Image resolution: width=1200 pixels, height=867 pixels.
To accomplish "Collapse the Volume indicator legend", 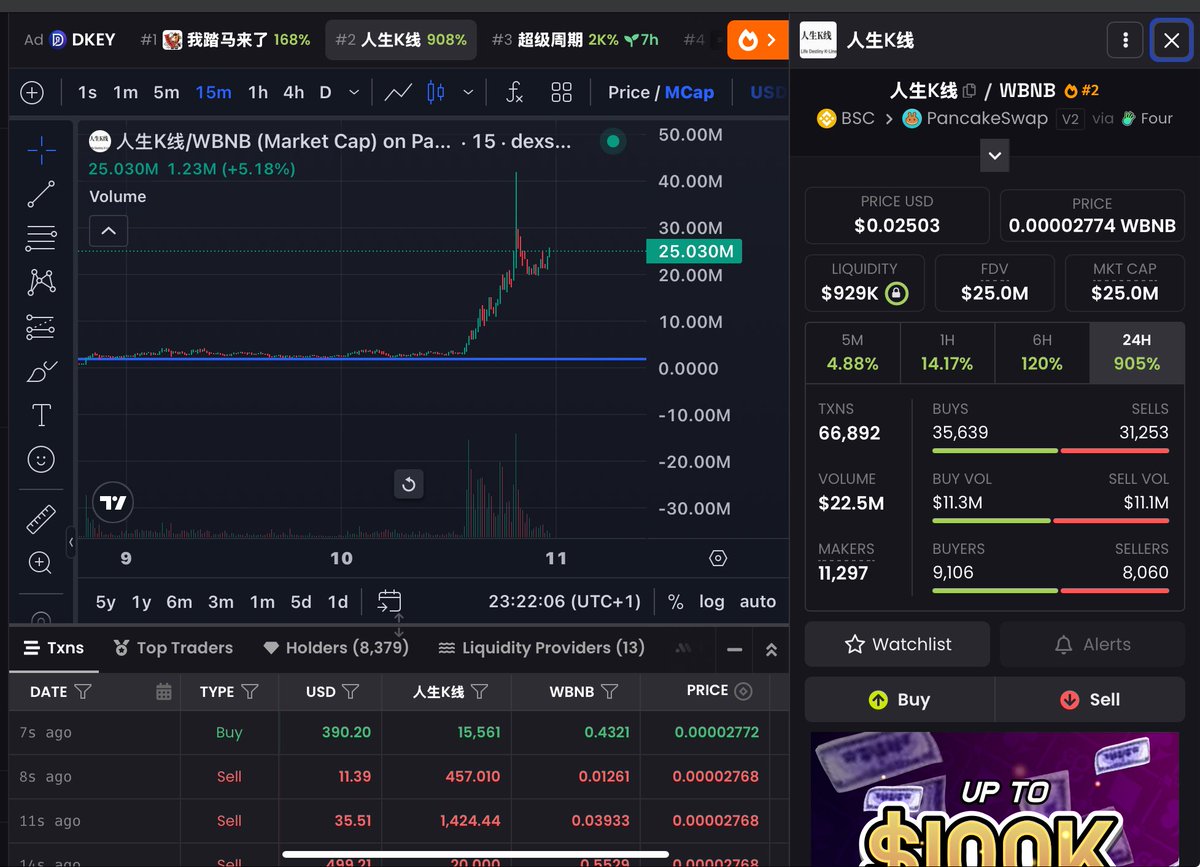I will (108, 231).
